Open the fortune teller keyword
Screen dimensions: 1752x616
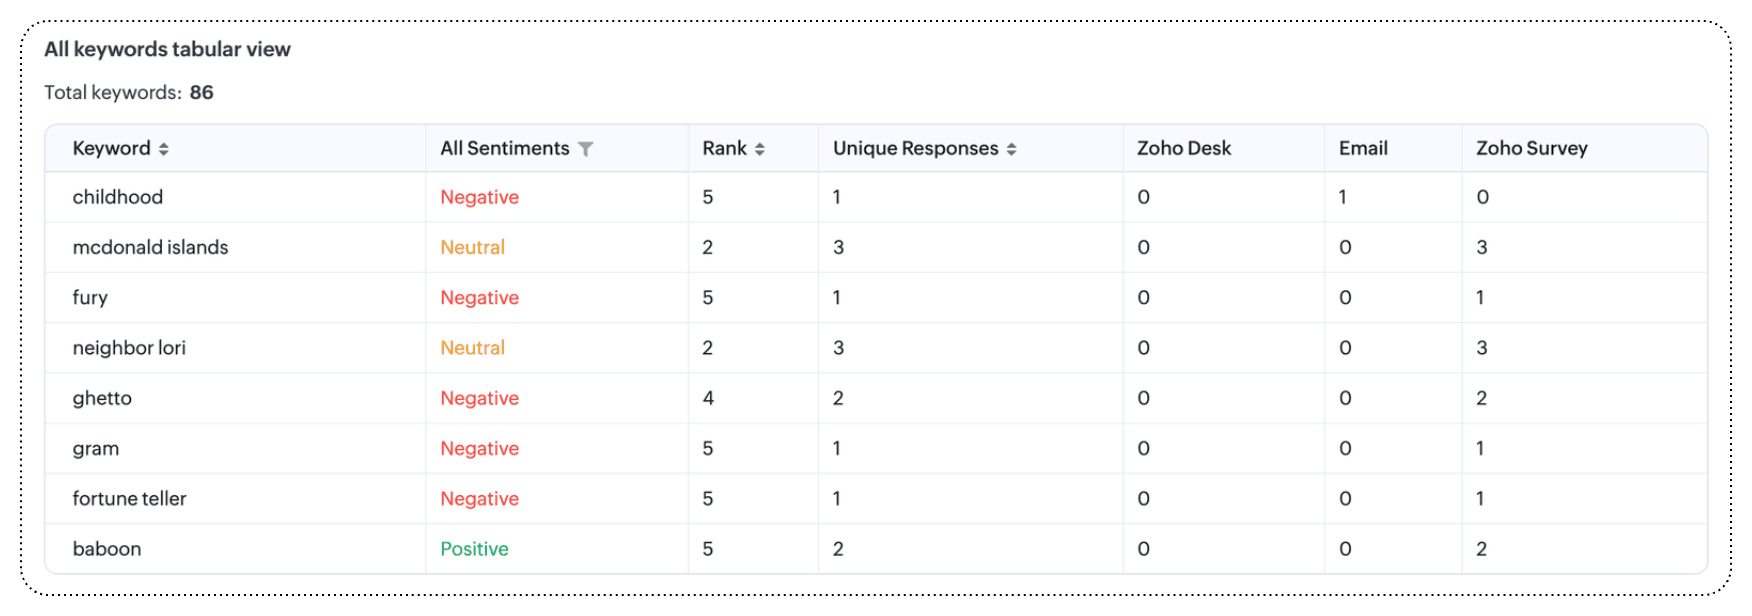(129, 499)
